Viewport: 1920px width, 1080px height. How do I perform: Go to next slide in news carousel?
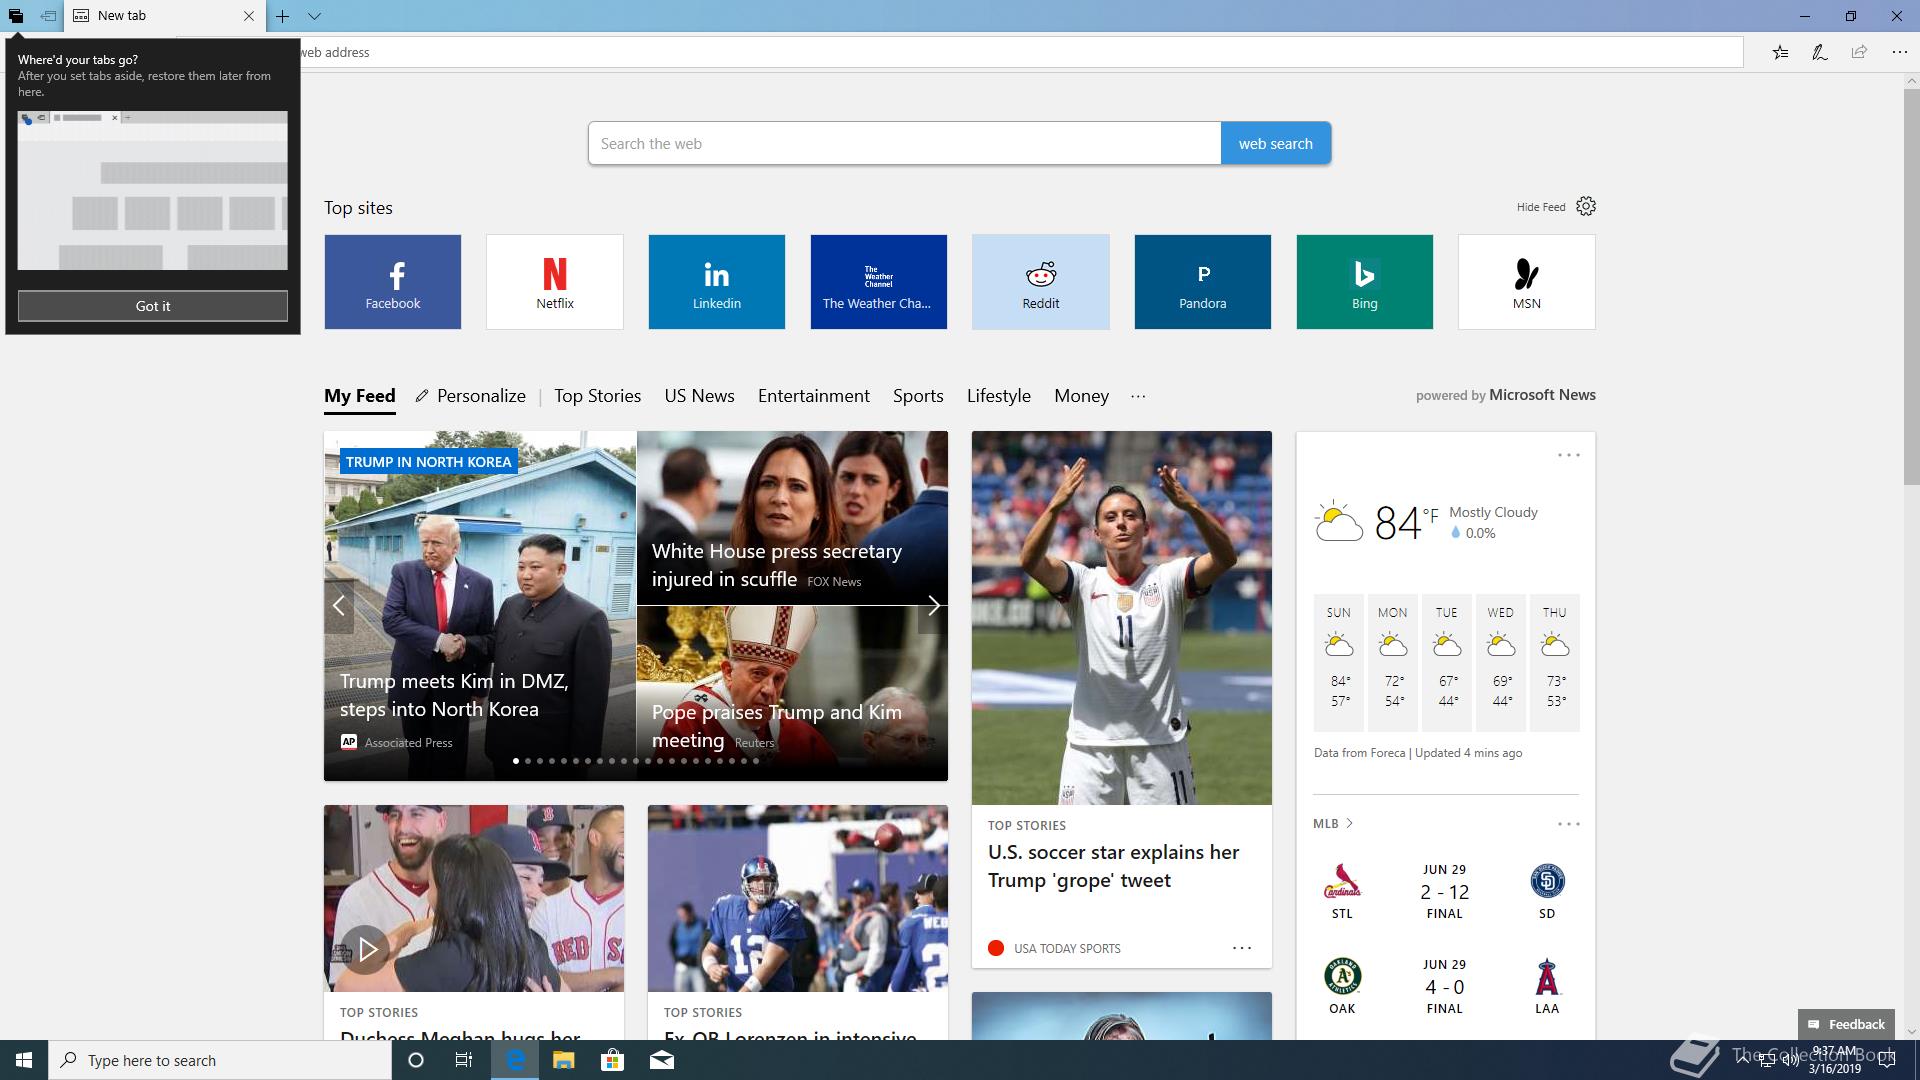coord(933,606)
